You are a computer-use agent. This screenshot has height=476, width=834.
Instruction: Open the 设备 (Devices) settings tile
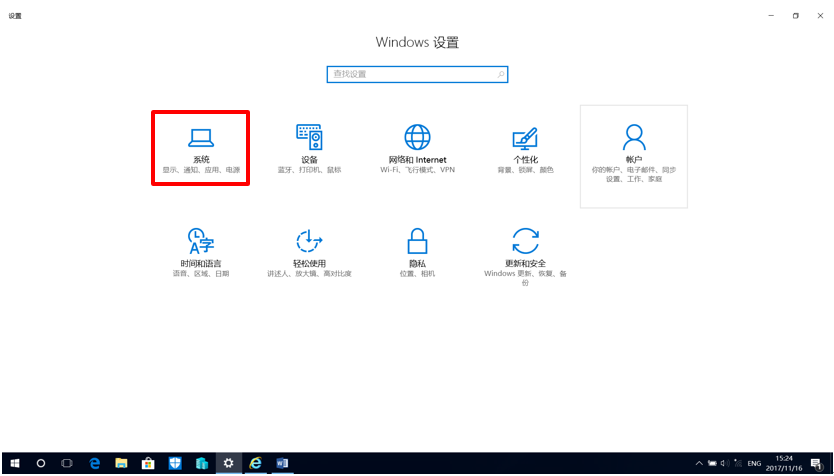309,149
